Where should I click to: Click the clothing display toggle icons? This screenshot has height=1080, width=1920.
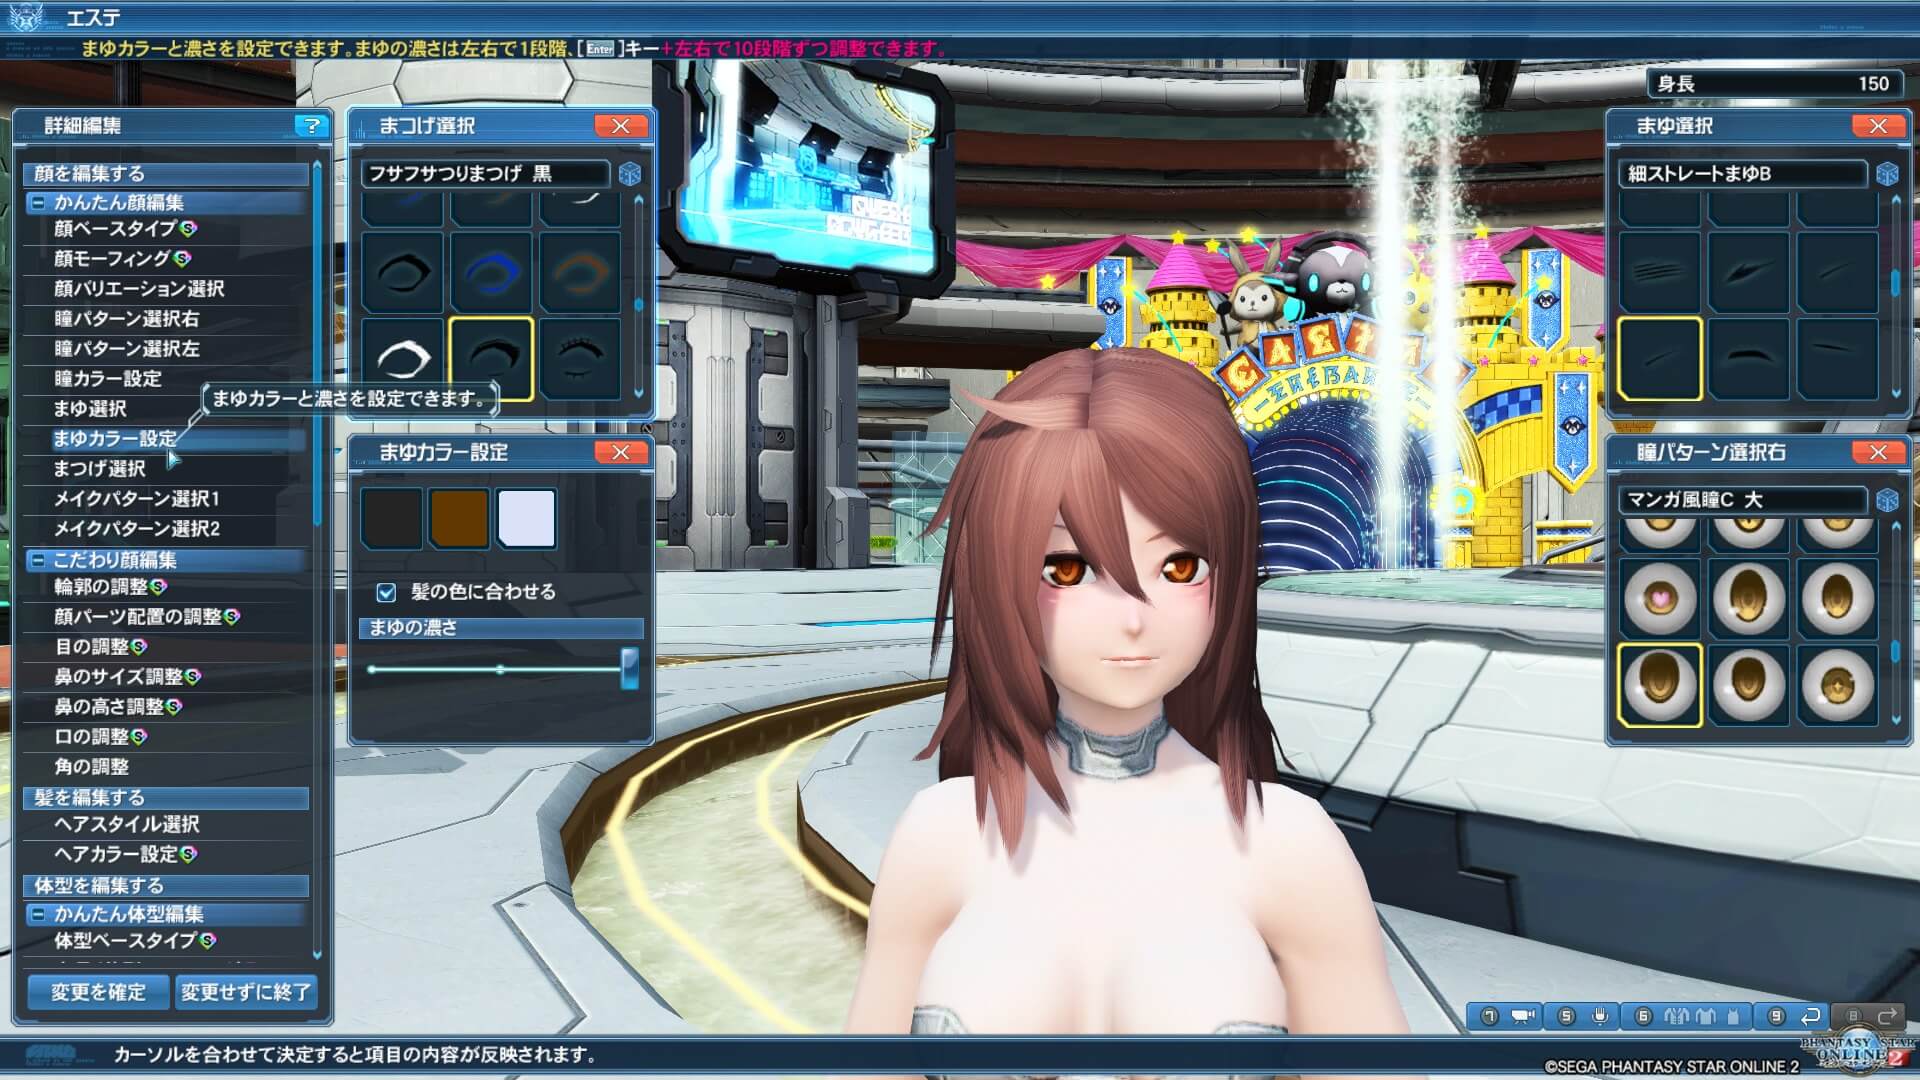[1706, 1016]
